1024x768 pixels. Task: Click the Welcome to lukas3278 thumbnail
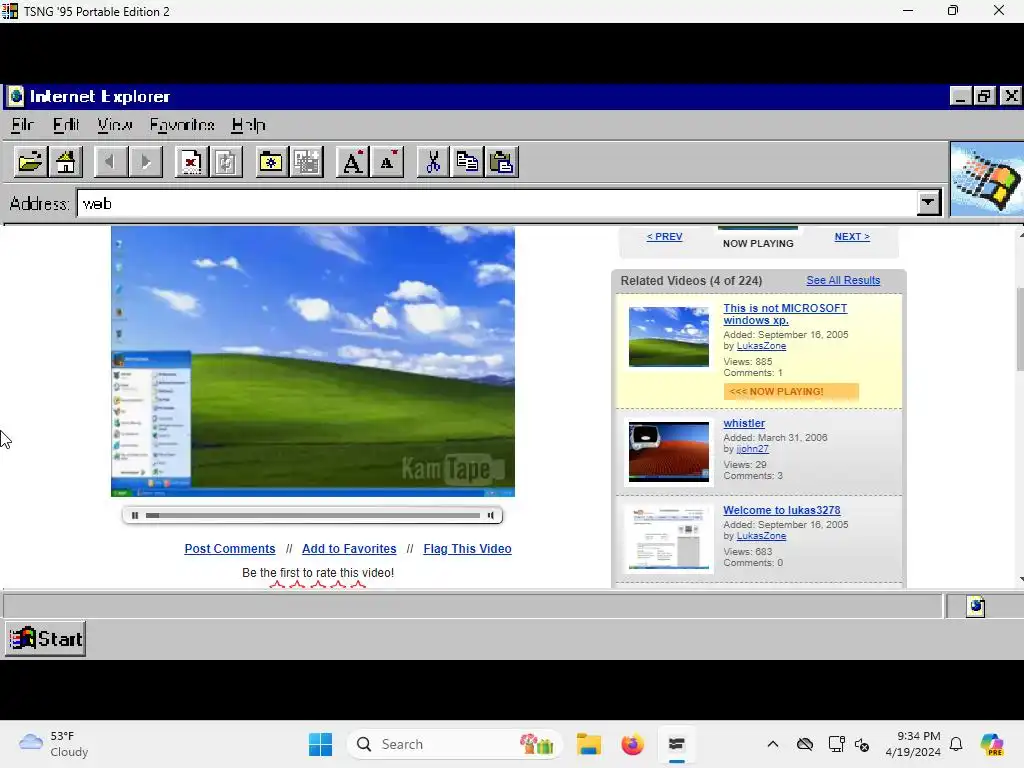tap(669, 539)
